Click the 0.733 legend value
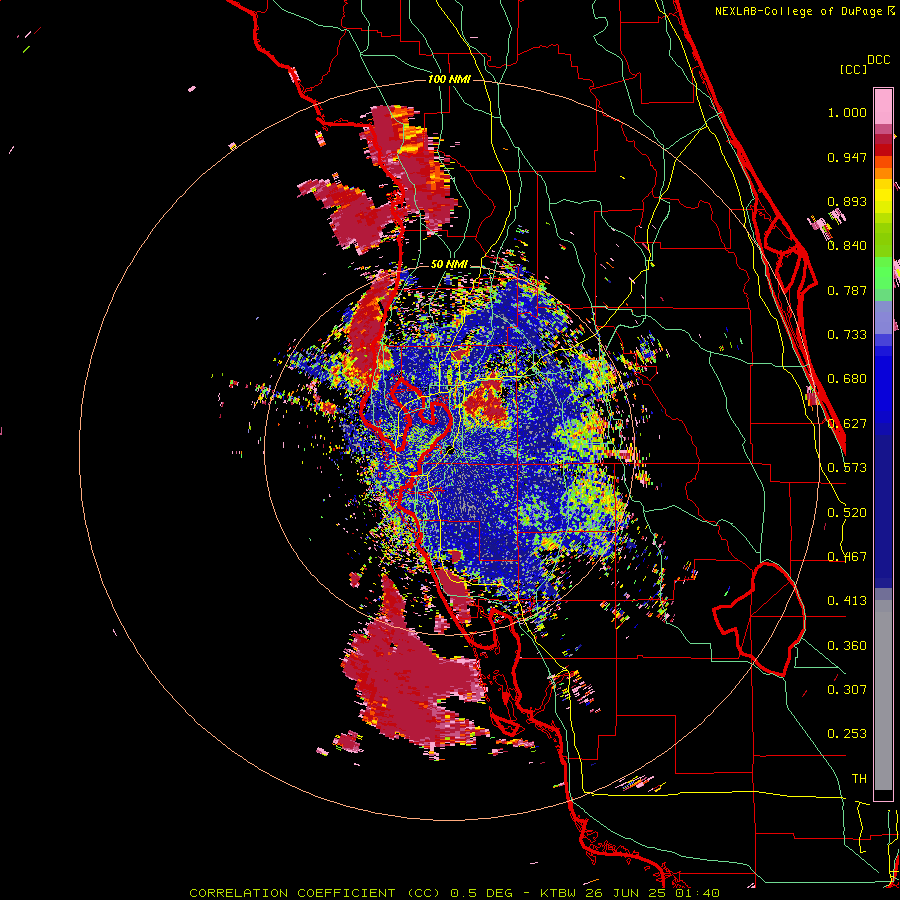The width and height of the screenshot is (900, 900). pyautogui.click(x=847, y=335)
